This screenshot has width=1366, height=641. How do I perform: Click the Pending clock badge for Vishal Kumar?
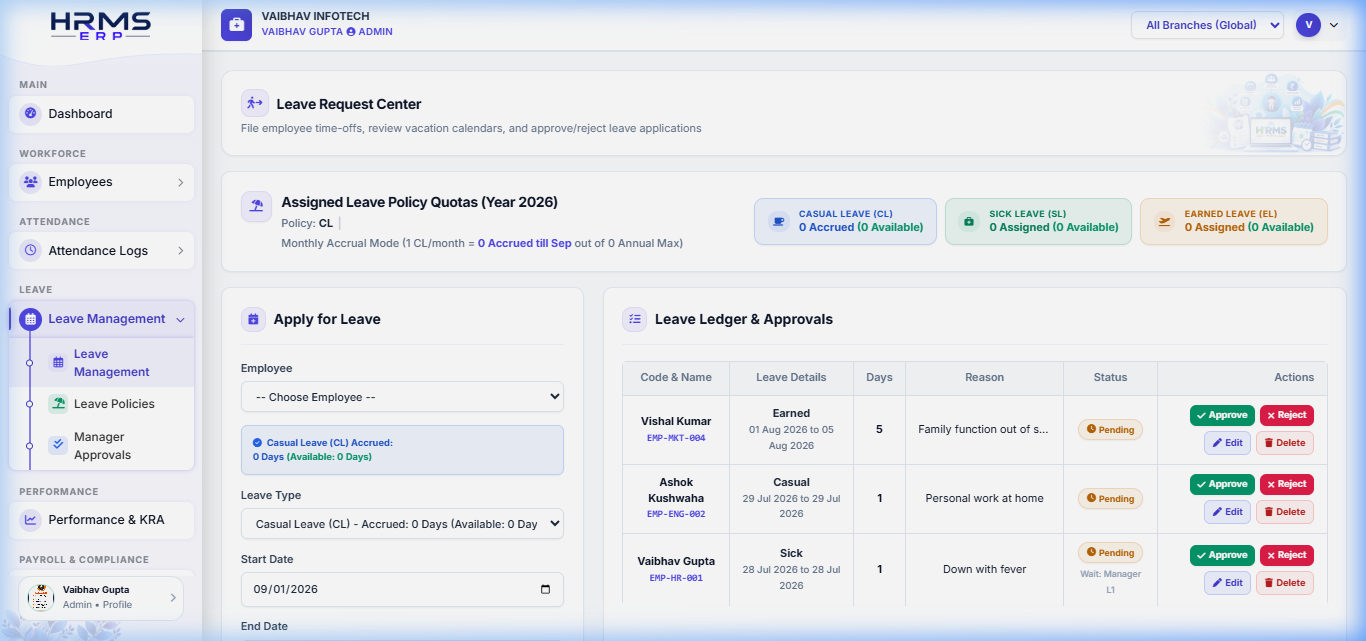click(1110, 429)
